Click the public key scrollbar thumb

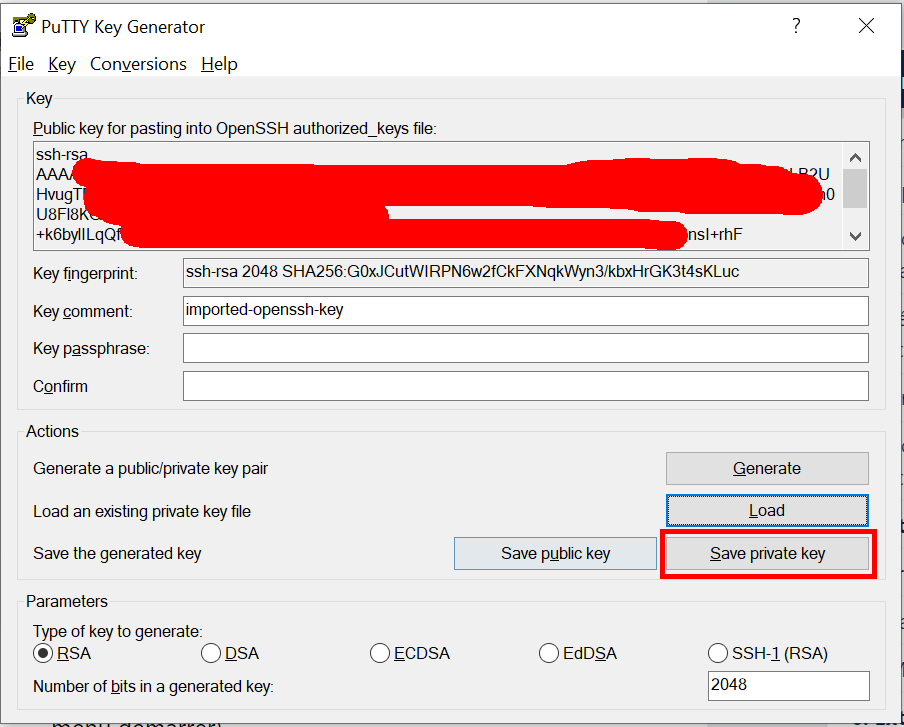[x=856, y=188]
